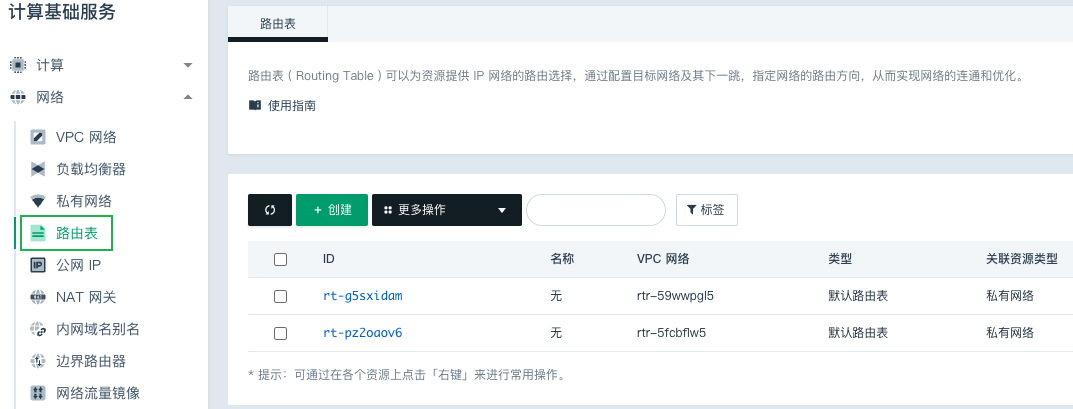This screenshot has width=1073, height=409.
Task: Click 默认路由表 in rt-pz2oaov6 row
Action: point(858,333)
